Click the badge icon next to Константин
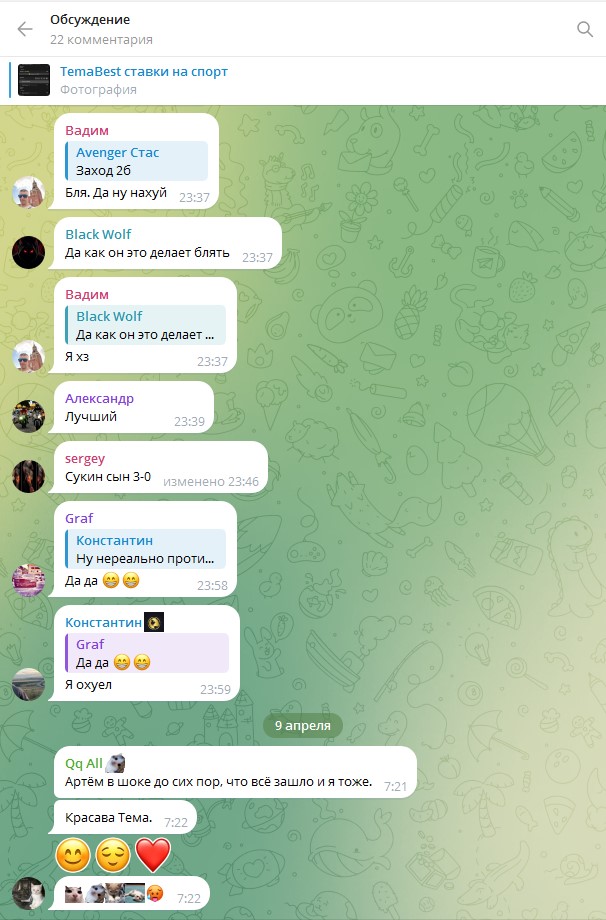606x920 pixels. [x=154, y=622]
